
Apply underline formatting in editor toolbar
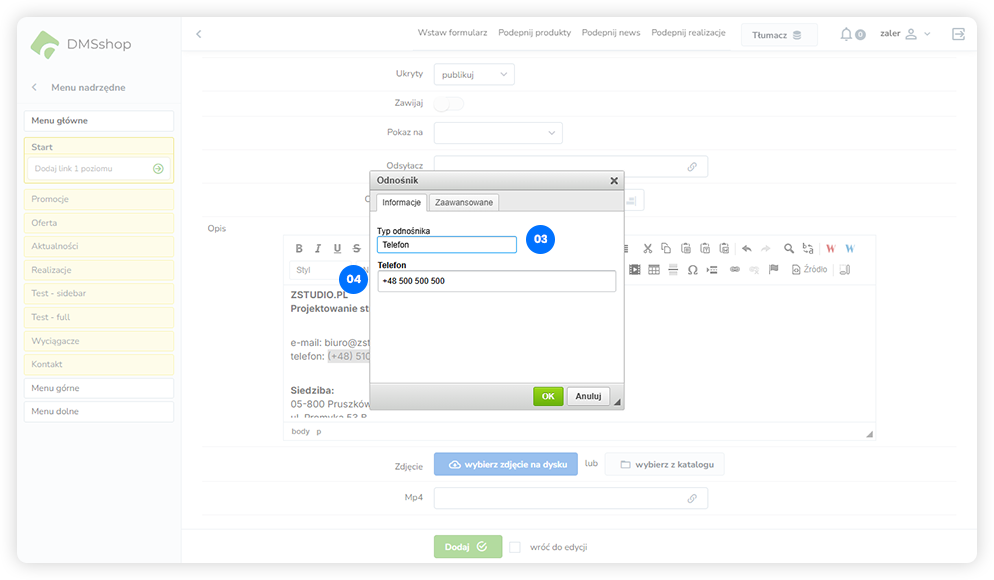pyautogui.click(x=337, y=249)
